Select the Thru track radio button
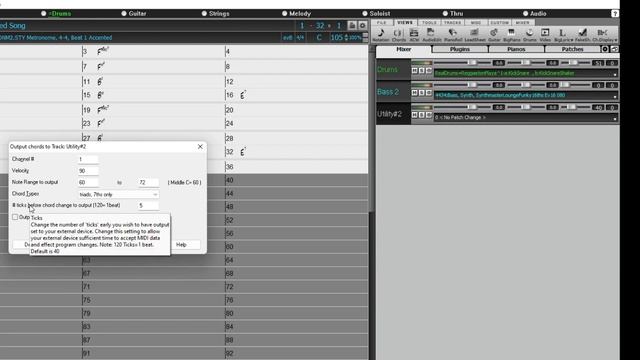Image resolution: width=640 pixels, height=360 pixels. [445, 13]
